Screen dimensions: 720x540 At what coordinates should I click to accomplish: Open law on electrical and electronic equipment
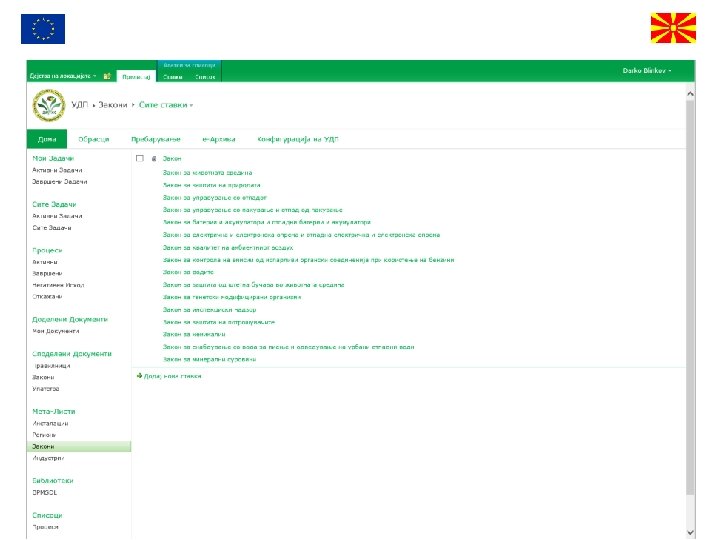(x=301, y=235)
